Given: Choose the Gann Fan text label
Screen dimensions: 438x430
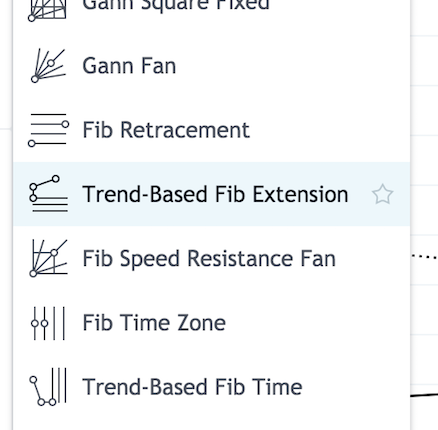Looking at the screenshot, I should 129,66.
